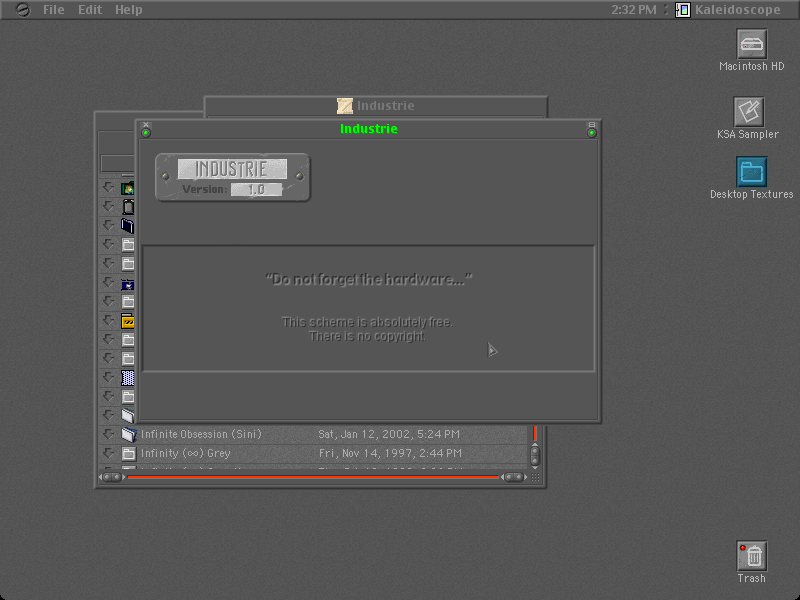Screen dimensions: 800x600
Task: Select the "Infinity (∞) Grey" row name
Action: [x=186, y=453]
